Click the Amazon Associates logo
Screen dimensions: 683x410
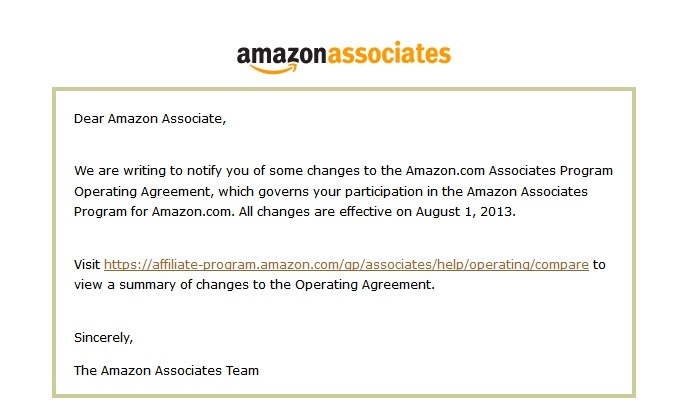click(343, 58)
